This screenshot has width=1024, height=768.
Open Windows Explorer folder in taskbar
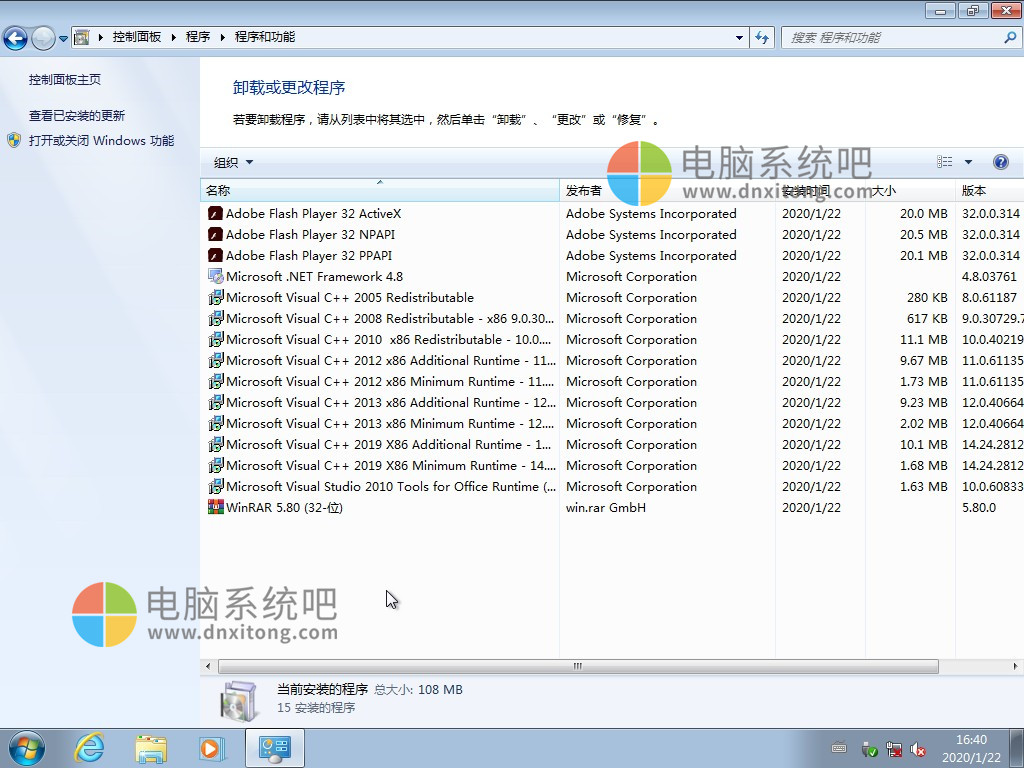coord(151,748)
